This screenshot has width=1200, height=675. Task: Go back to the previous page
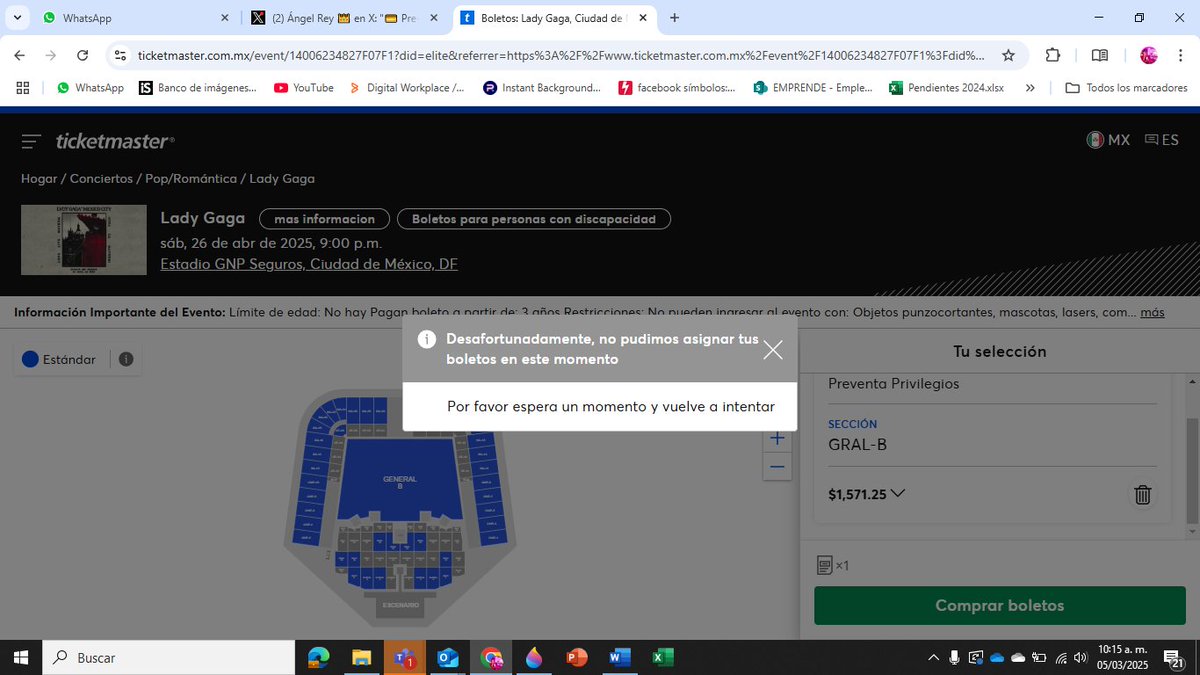pos(20,56)
